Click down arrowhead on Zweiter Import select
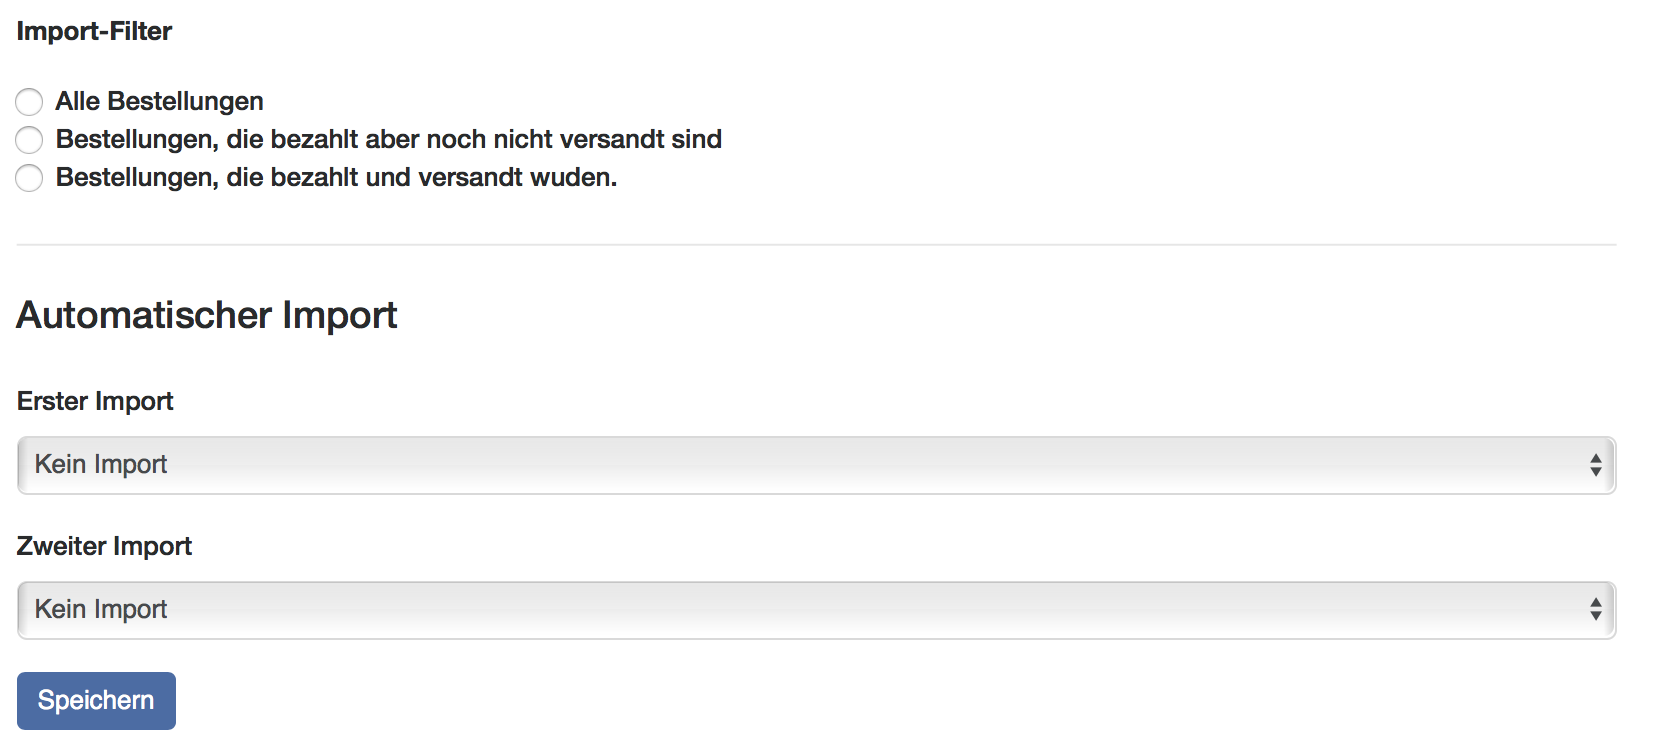1664x756 pixels. [1595, 617]
